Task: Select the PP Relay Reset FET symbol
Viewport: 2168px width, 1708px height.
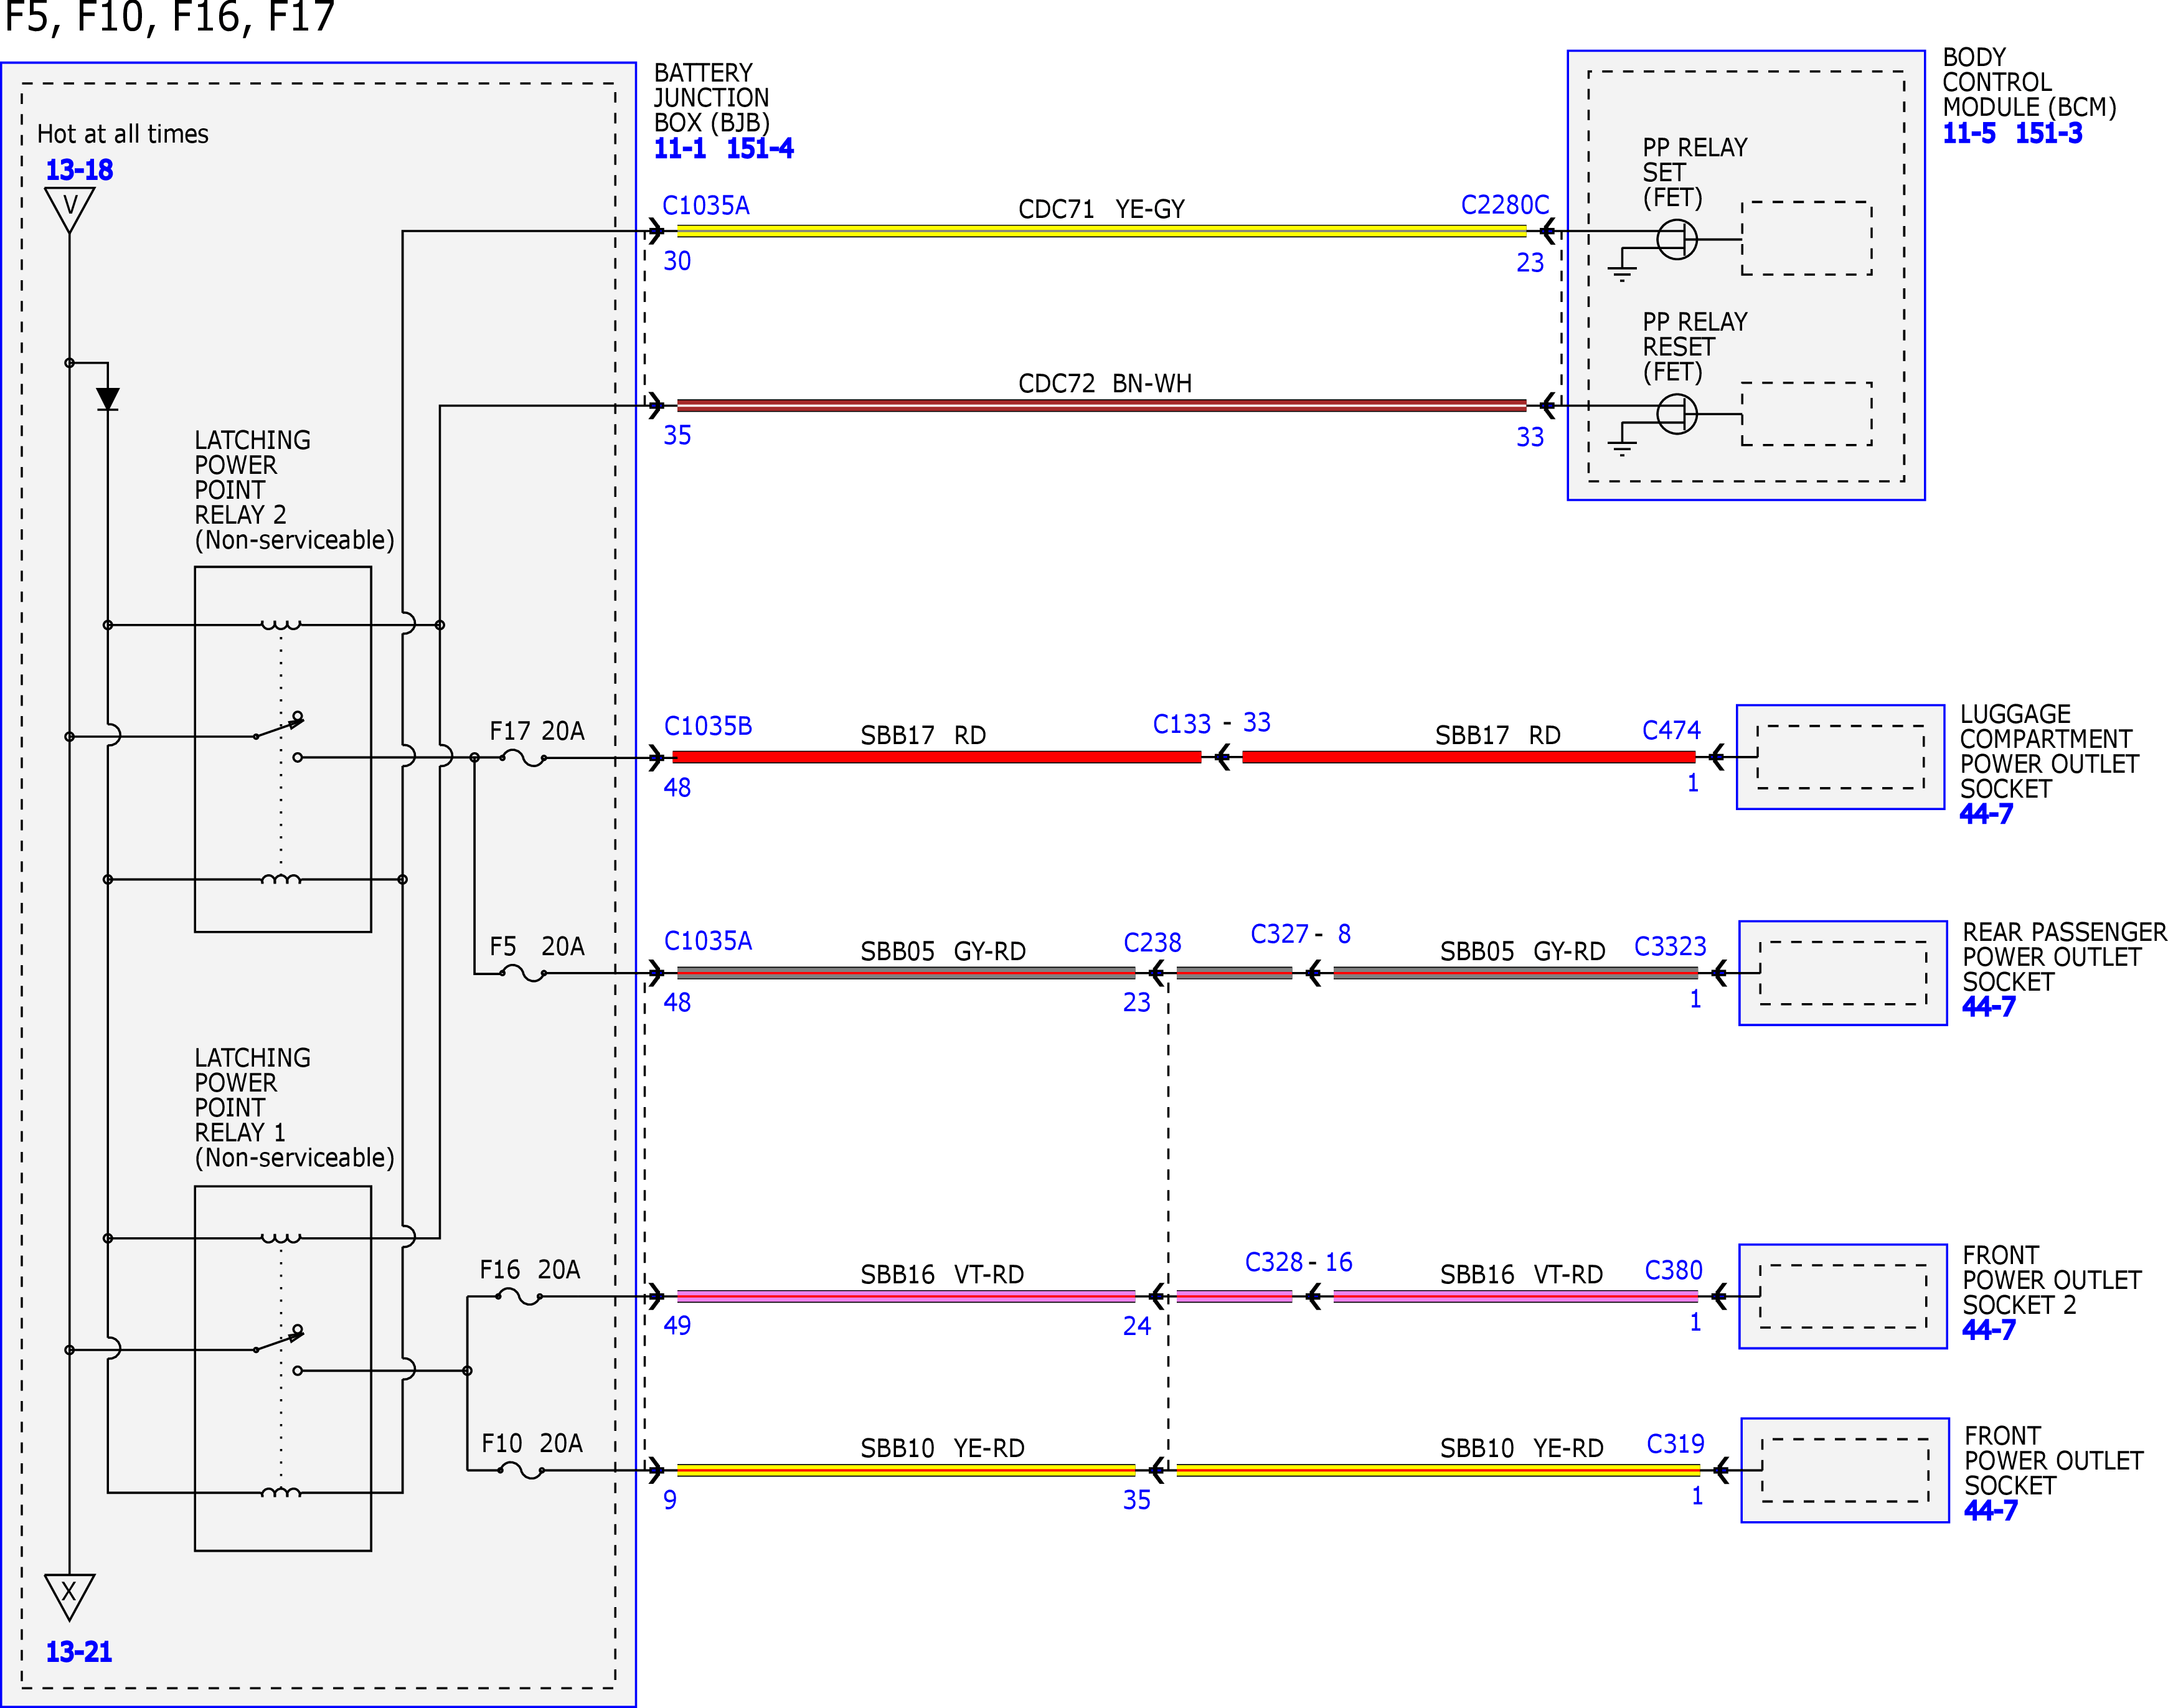Action: 1678,414
